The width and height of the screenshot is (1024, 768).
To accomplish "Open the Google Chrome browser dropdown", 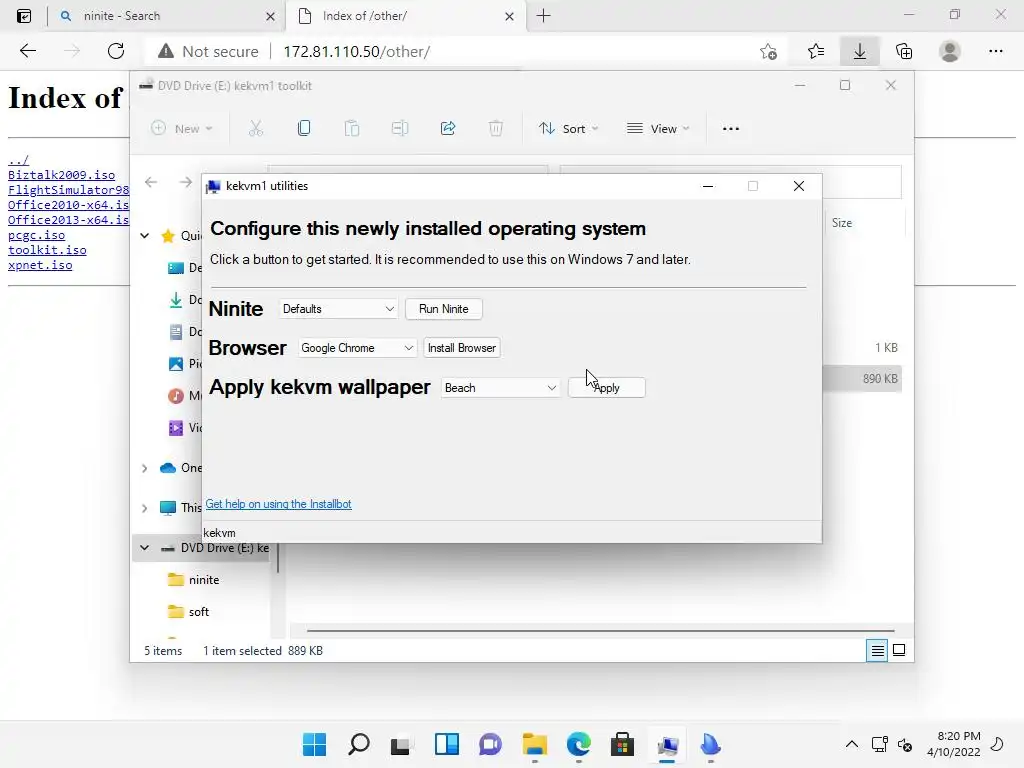I will click(357, 348).
